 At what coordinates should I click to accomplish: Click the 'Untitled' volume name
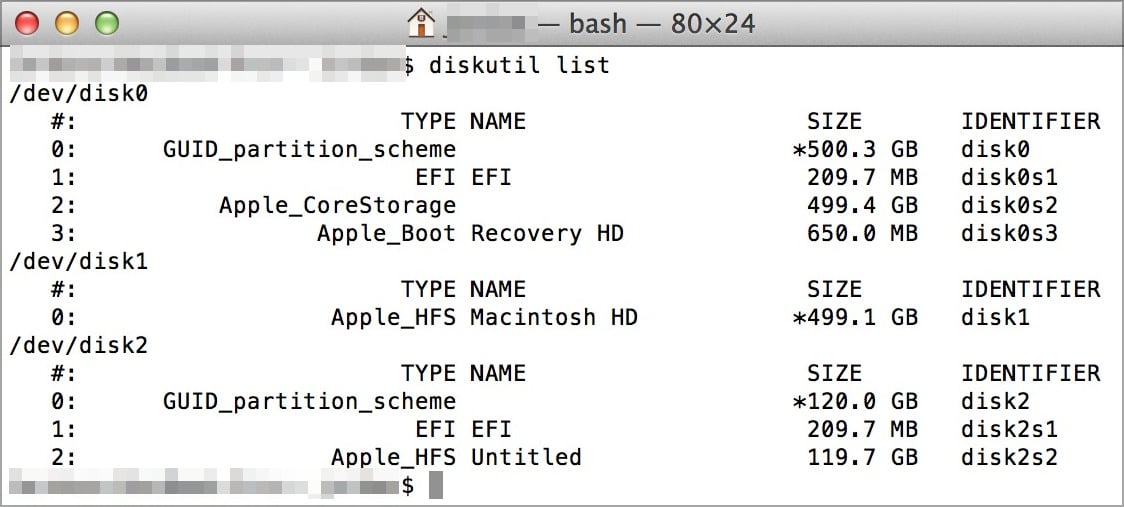[526, 458]
